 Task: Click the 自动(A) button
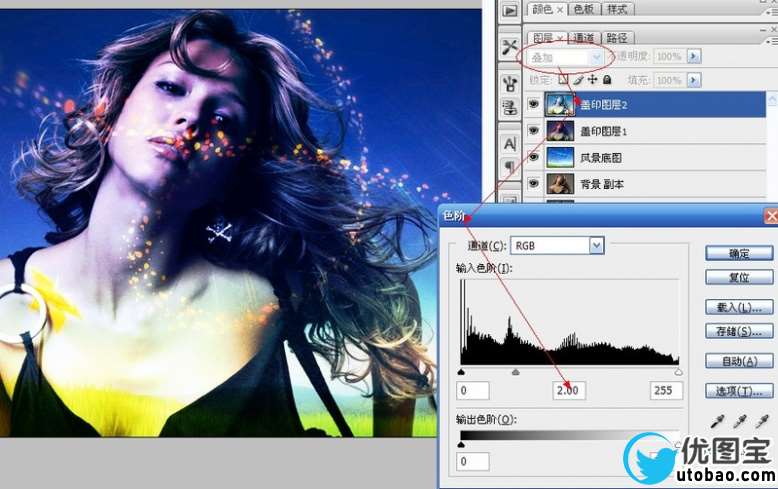[740, 361]
